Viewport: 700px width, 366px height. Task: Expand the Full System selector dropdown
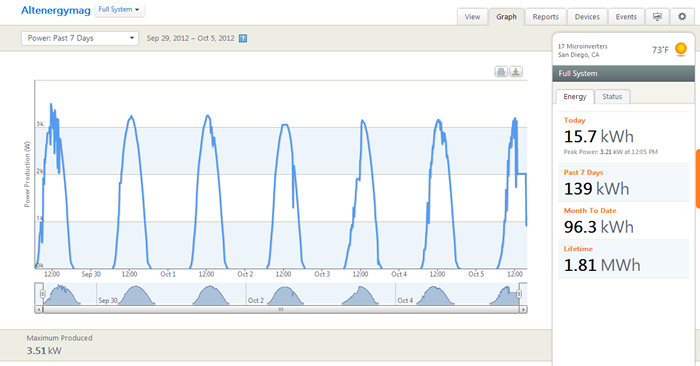click(119, 10)
